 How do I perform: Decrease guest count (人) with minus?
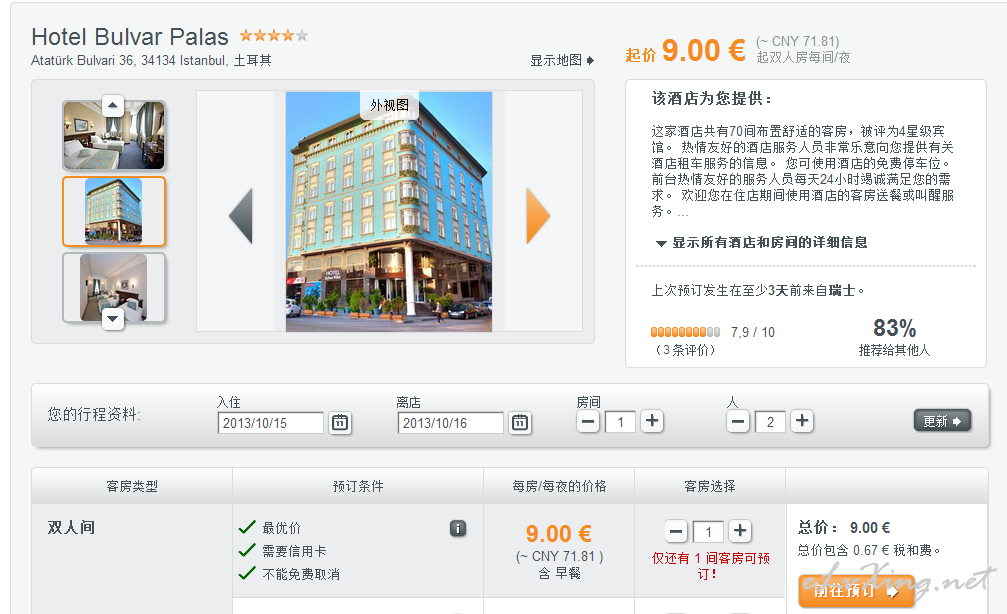[x=738, y=421]
